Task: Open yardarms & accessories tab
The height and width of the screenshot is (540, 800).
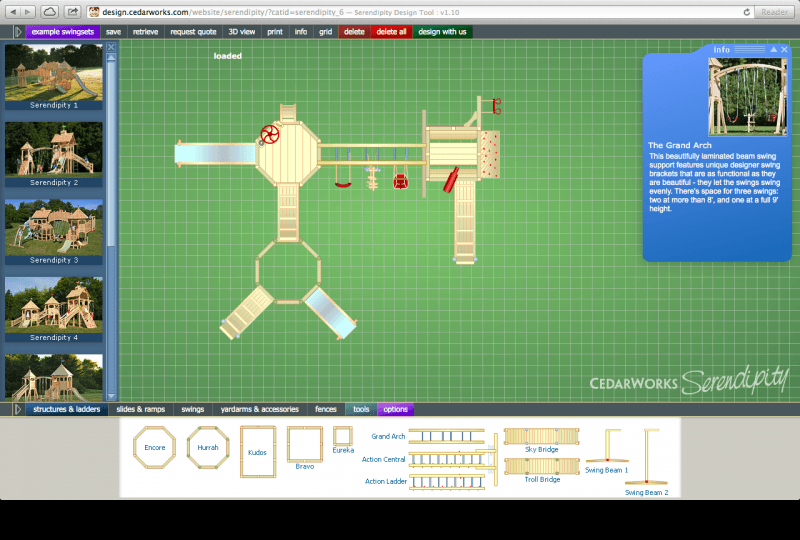Action: [260, 409]
